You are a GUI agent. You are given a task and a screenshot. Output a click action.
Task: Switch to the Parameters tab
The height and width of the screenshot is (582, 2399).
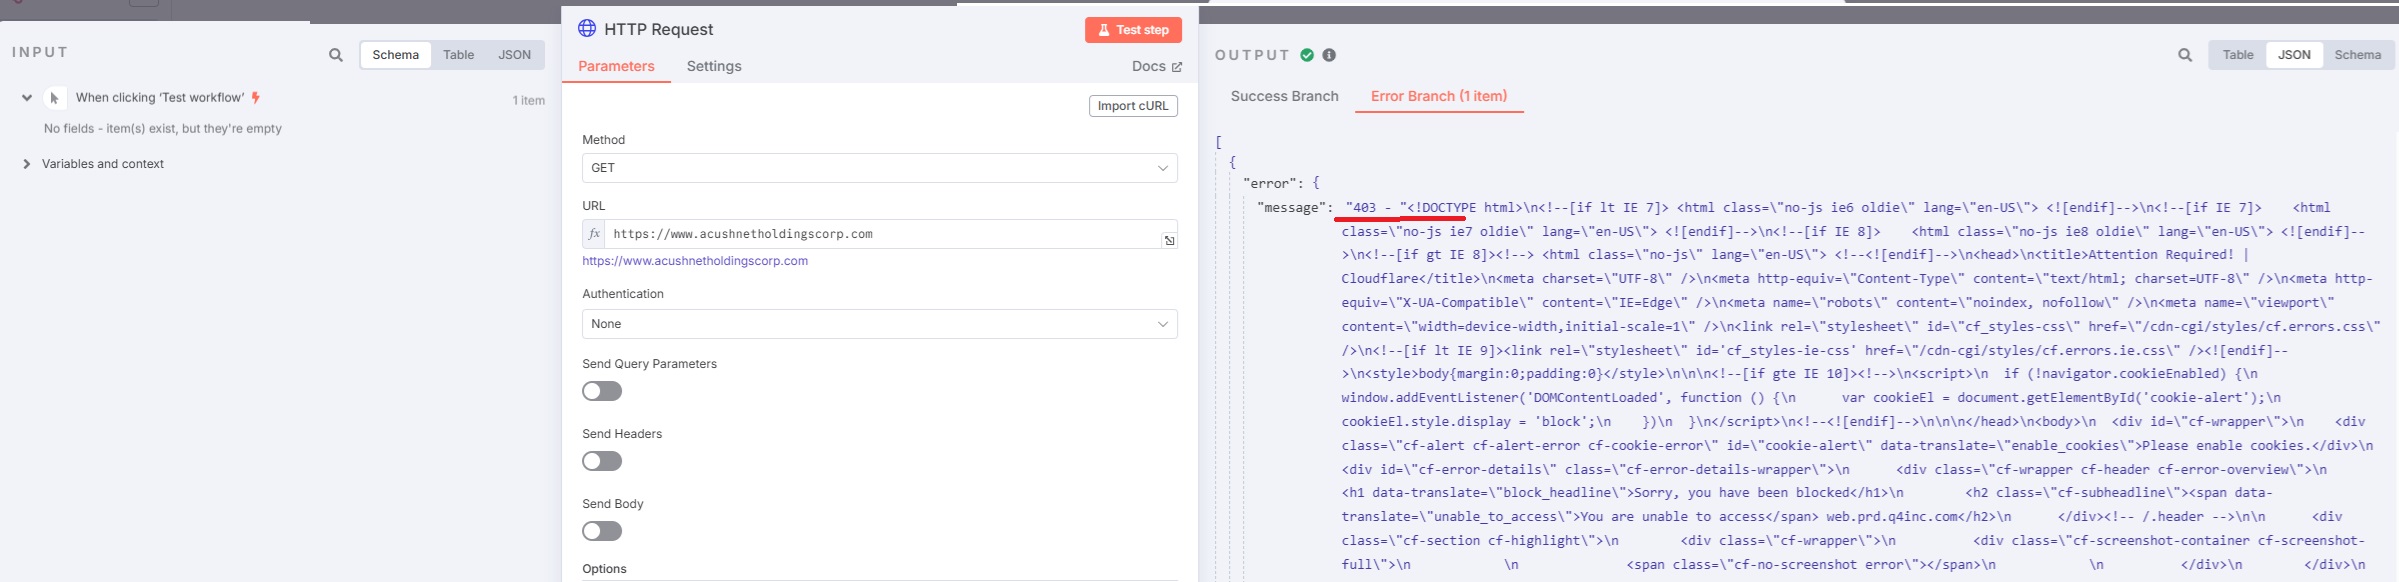[616, 66]
